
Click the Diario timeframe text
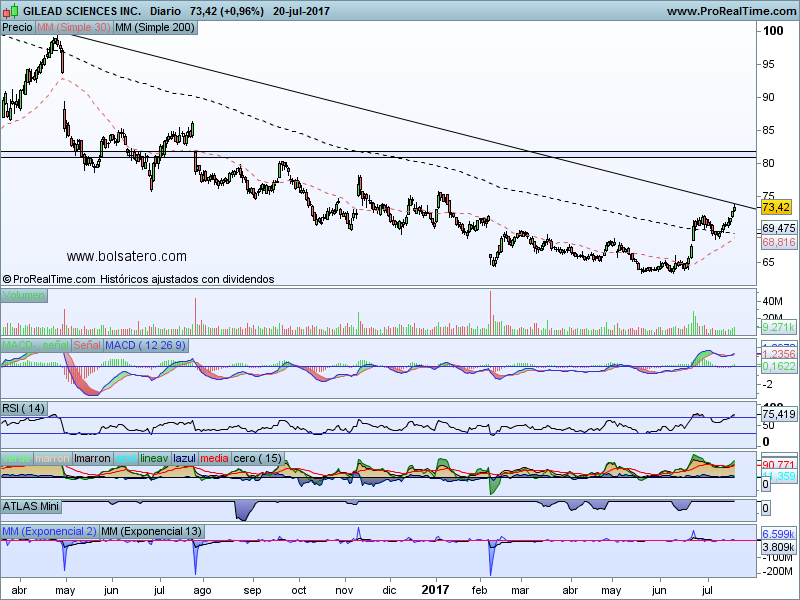tap(165, 11)
